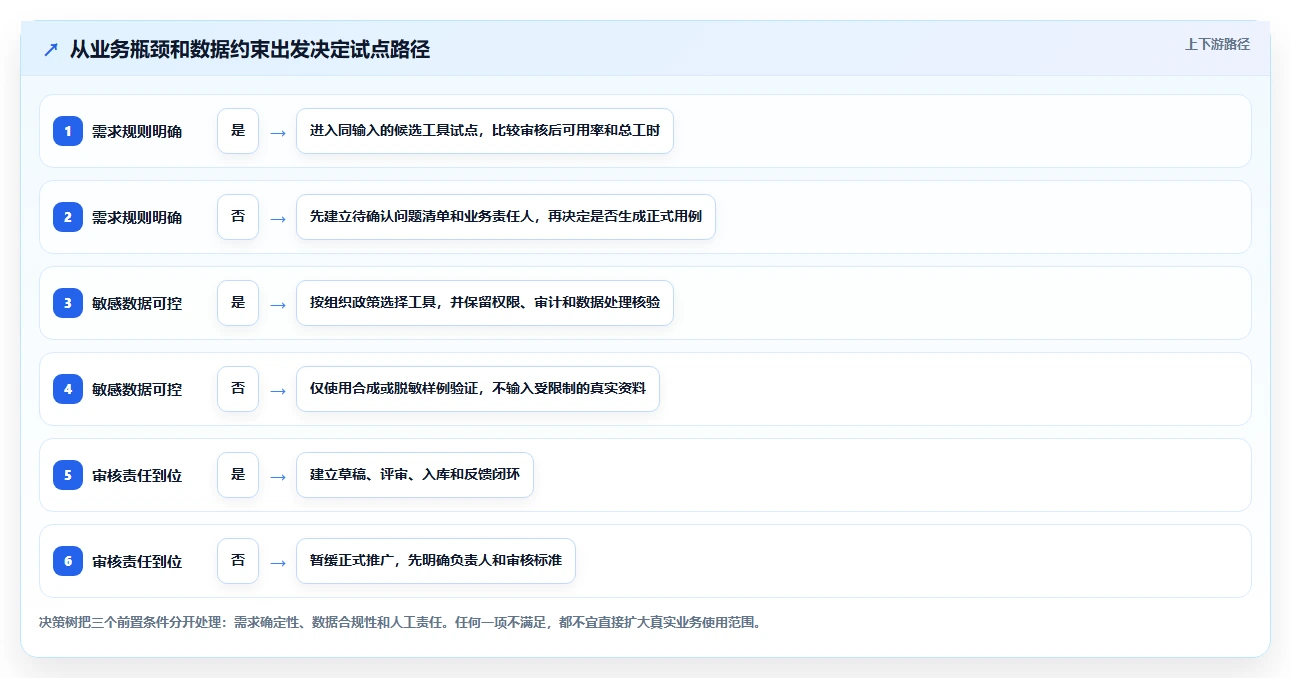Click the 否 chip in row 4

(238, 389)
